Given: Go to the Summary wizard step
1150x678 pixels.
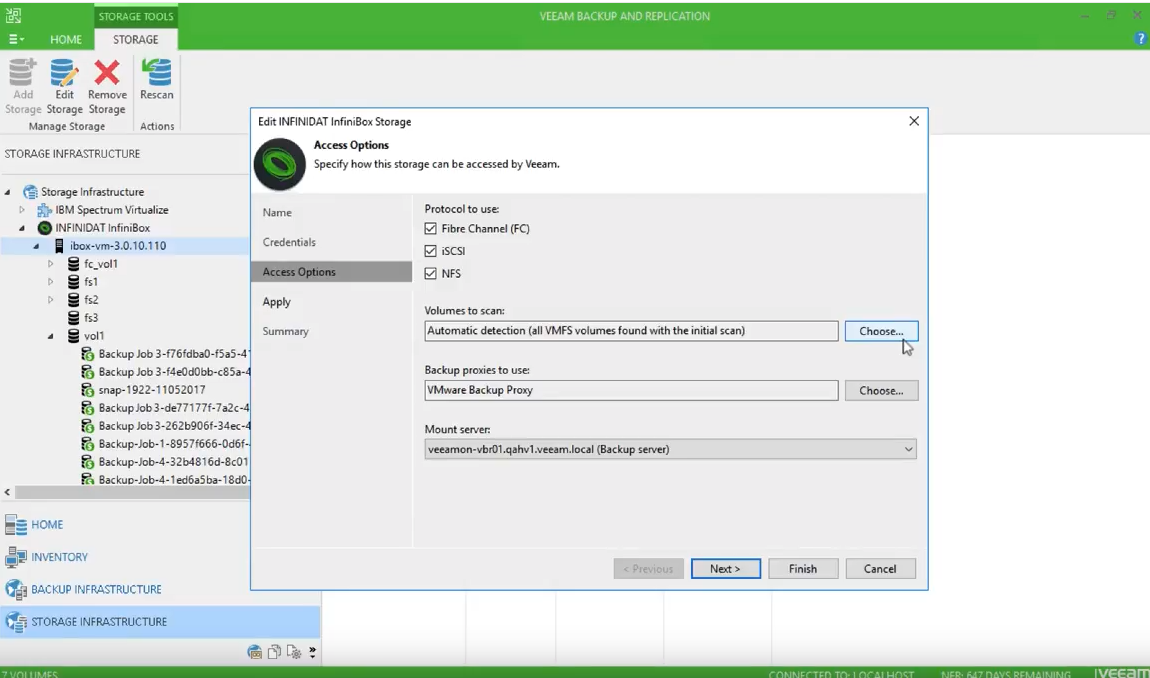Looking at the screenshot, I should pos(285,332).
